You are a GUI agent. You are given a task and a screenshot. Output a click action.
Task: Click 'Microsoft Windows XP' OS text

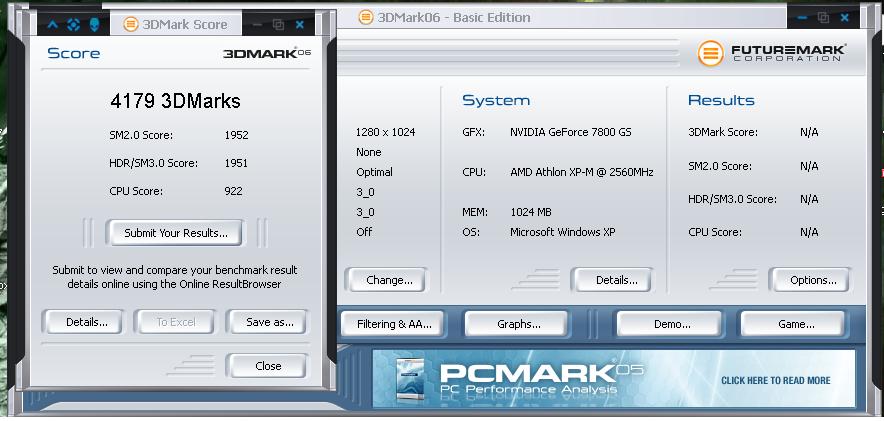pos(563,232)
